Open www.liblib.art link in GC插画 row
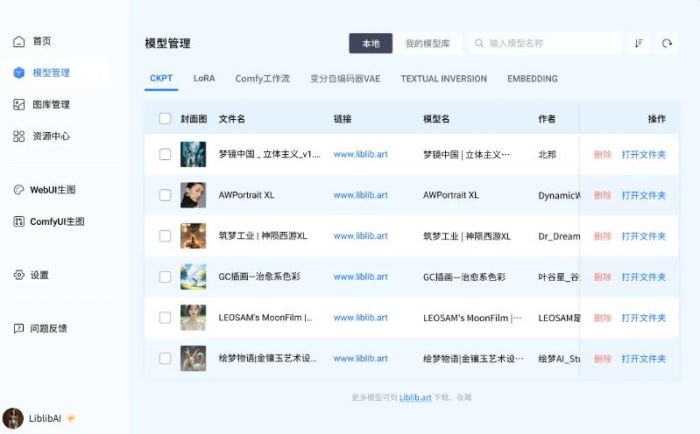 [361, 277]
